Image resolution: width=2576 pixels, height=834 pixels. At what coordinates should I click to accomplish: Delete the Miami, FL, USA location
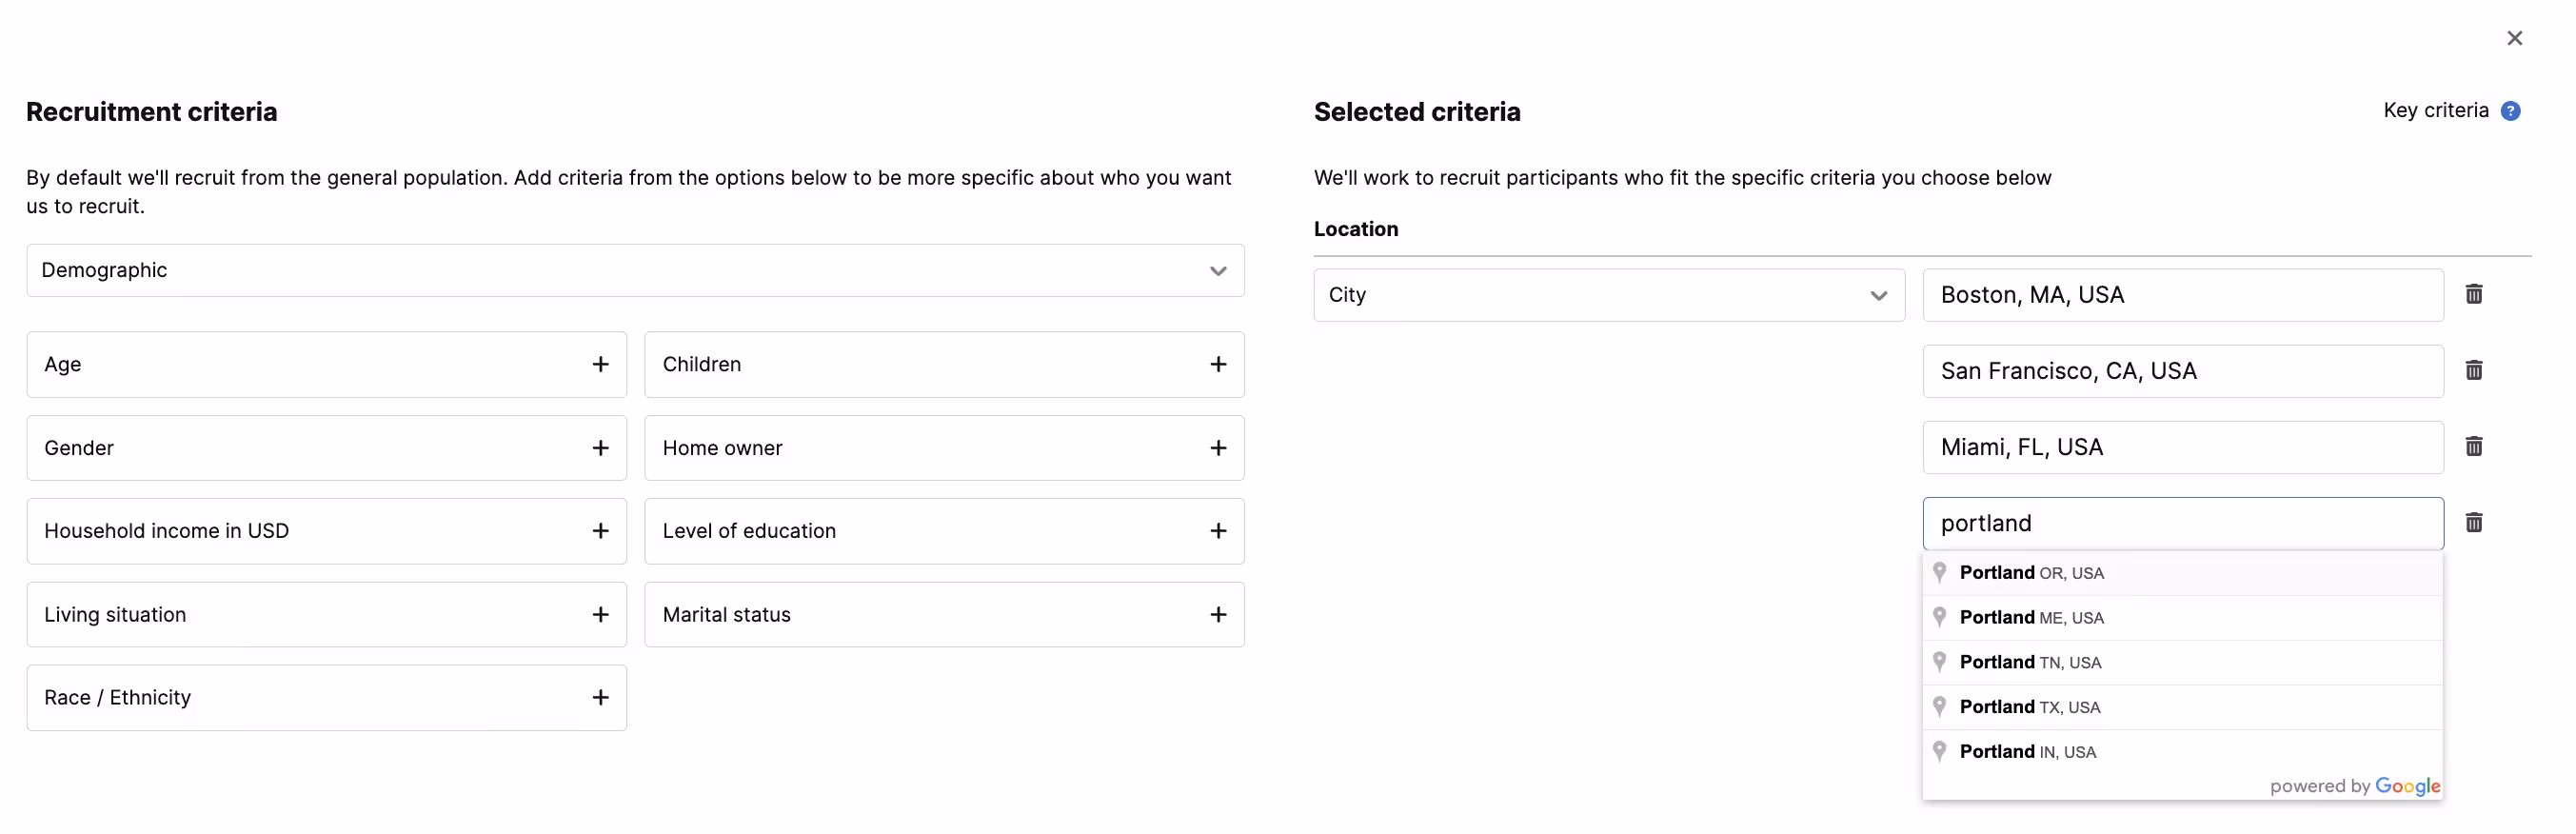click(2473, 446)
